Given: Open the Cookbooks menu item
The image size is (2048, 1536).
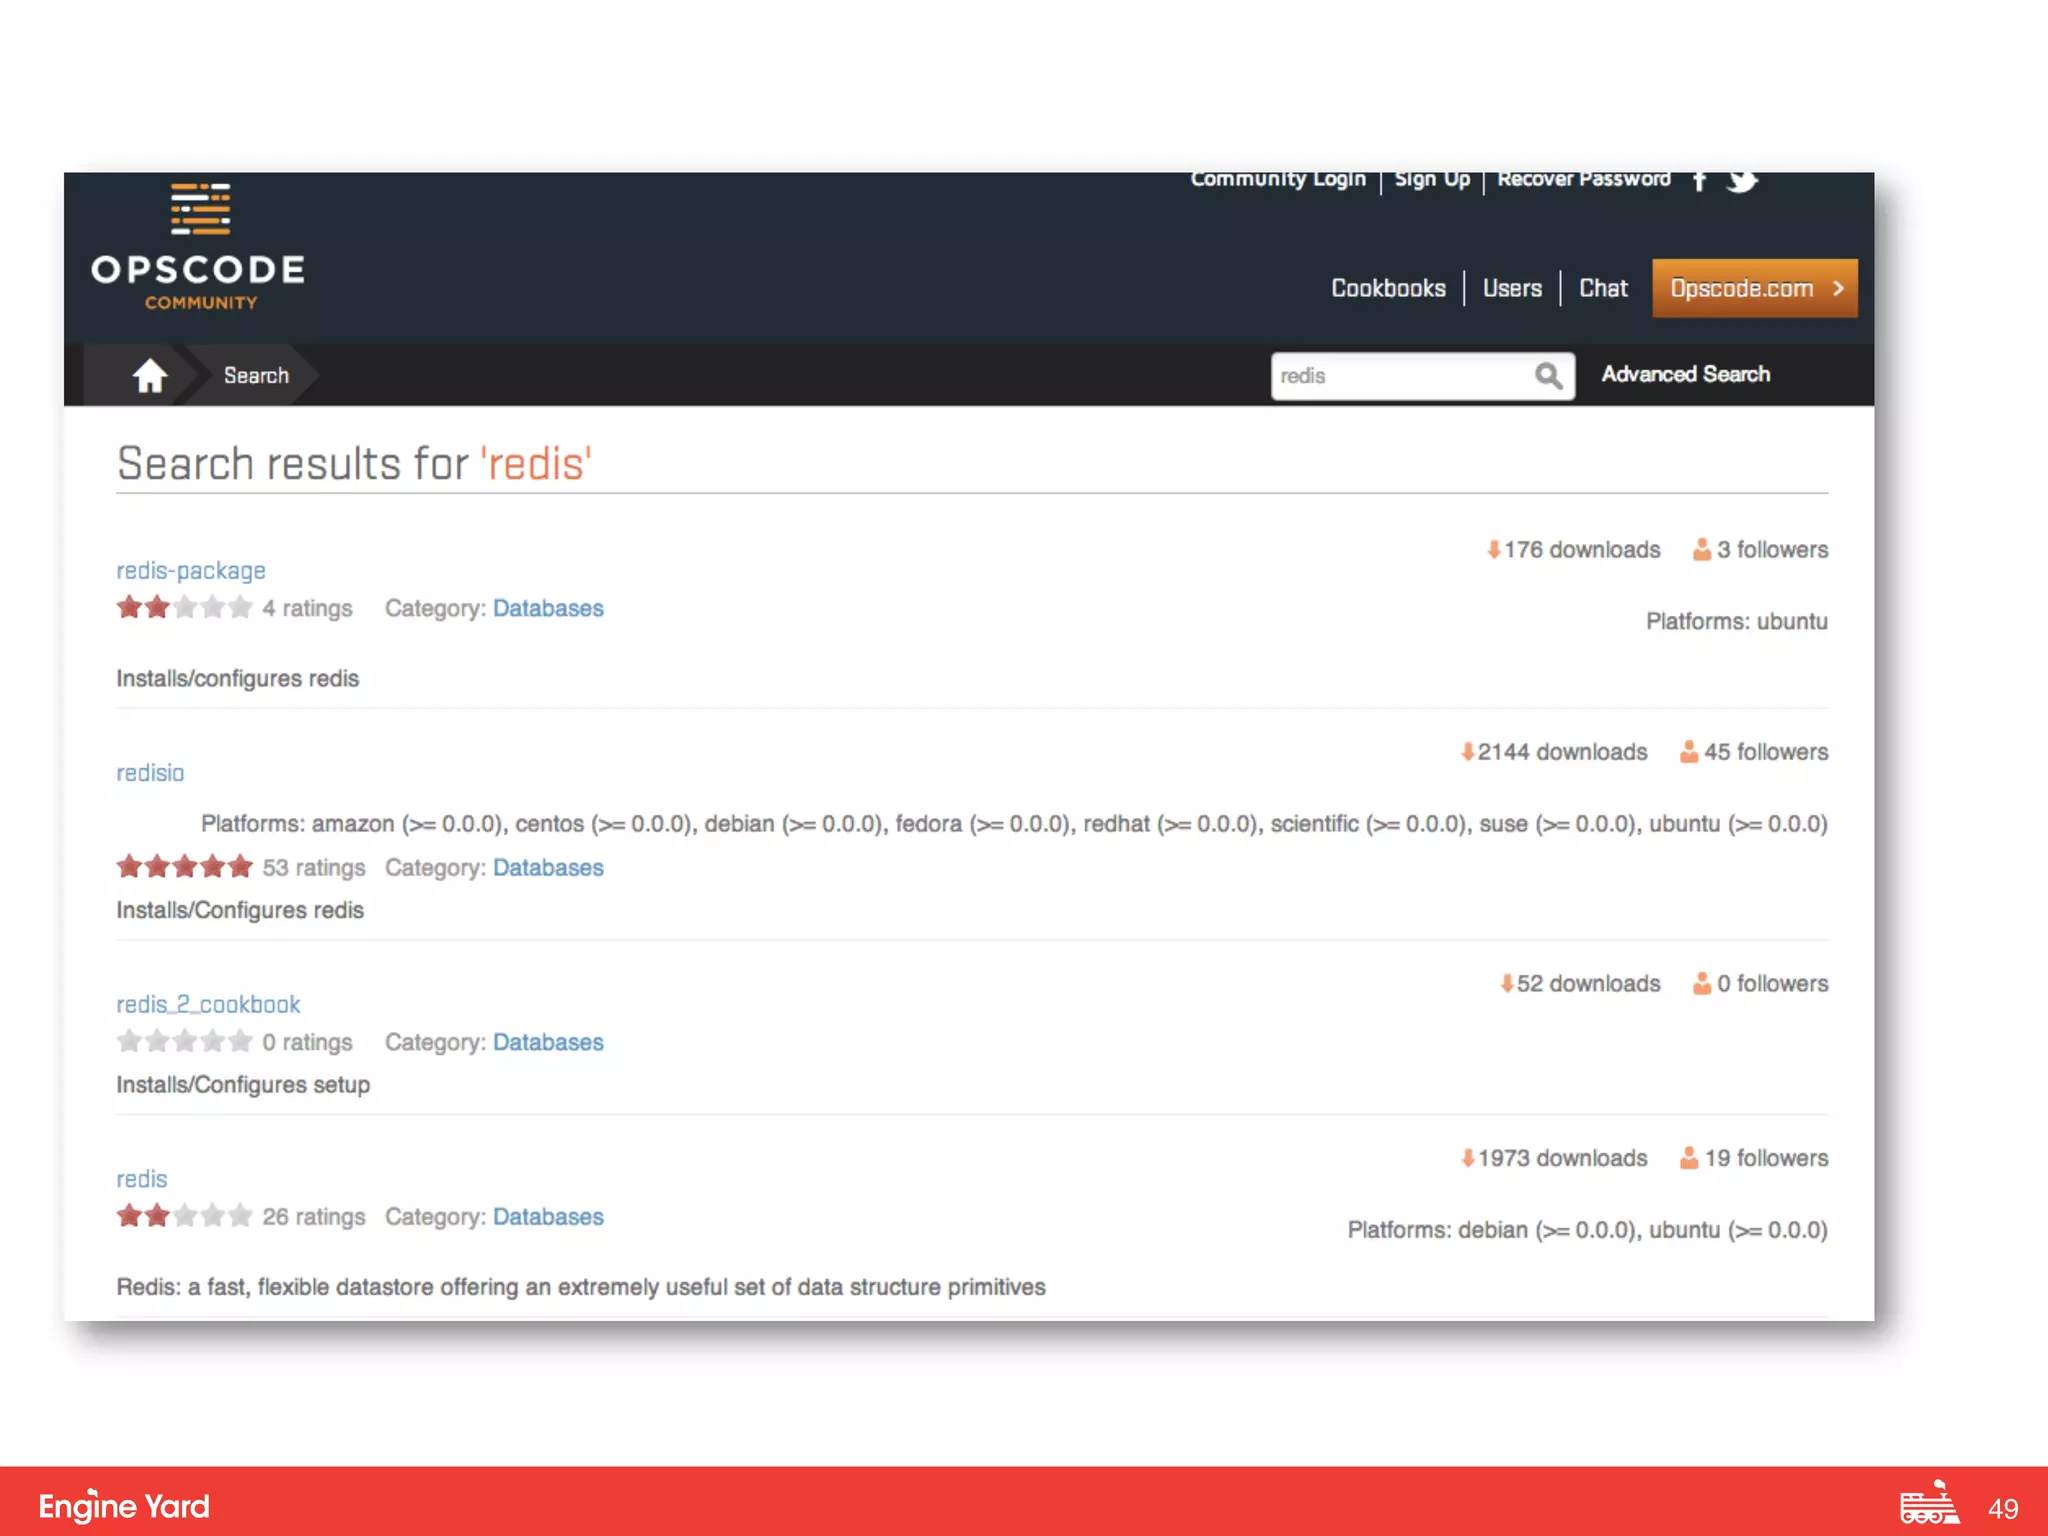Looking at the screenshot, I should coord(1388,289).
